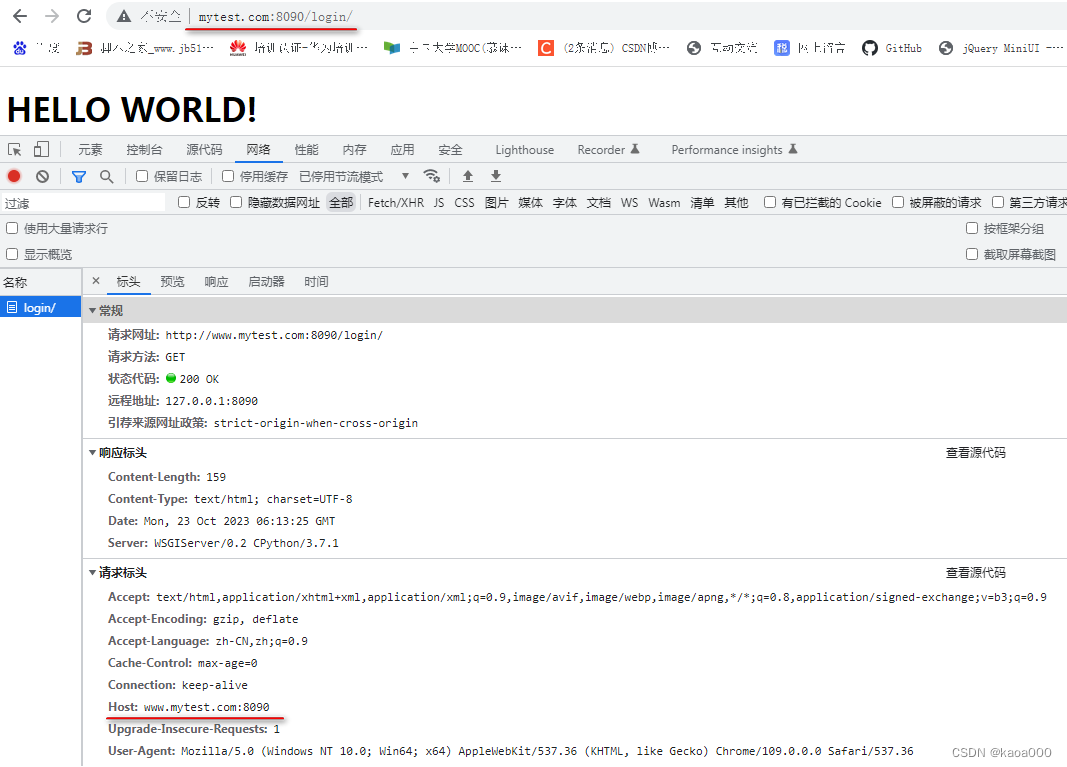Click the 查看源代码 link for response headers
1067x767 pixels.
pyautogui.click(x=975, y=452)
